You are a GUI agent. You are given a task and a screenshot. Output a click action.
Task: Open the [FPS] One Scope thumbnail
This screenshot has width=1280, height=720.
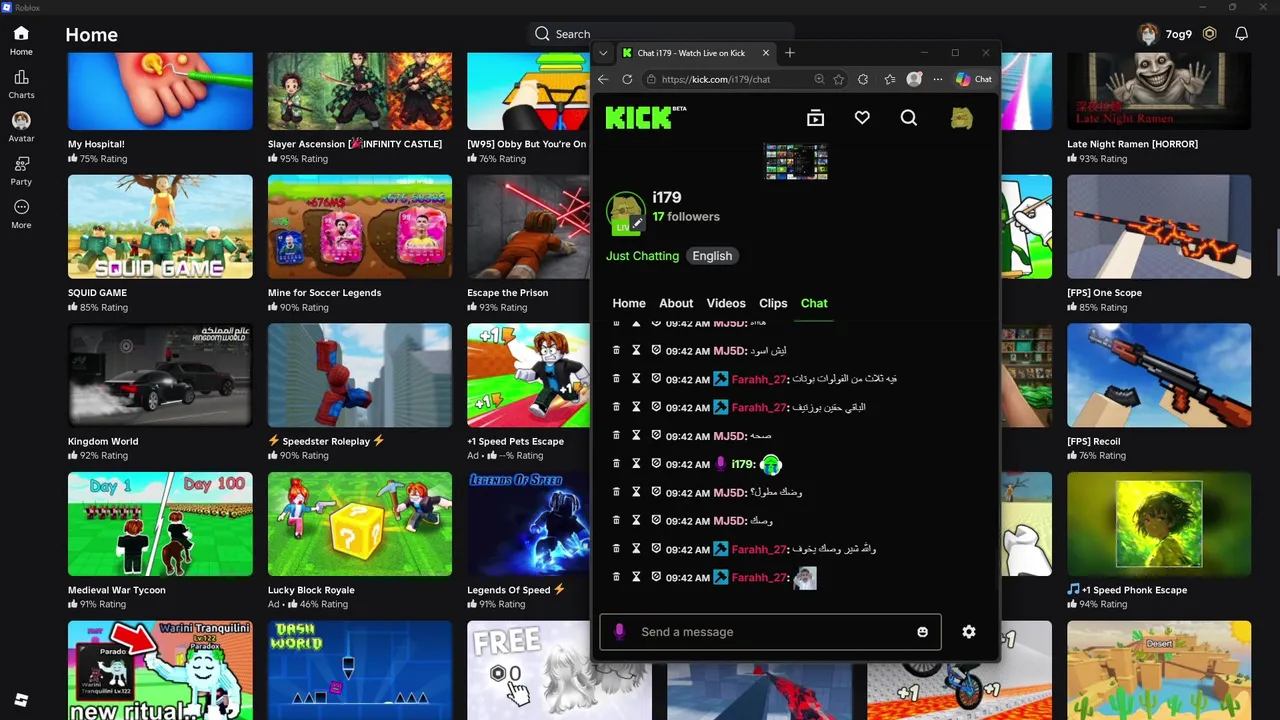point(1159,227)
